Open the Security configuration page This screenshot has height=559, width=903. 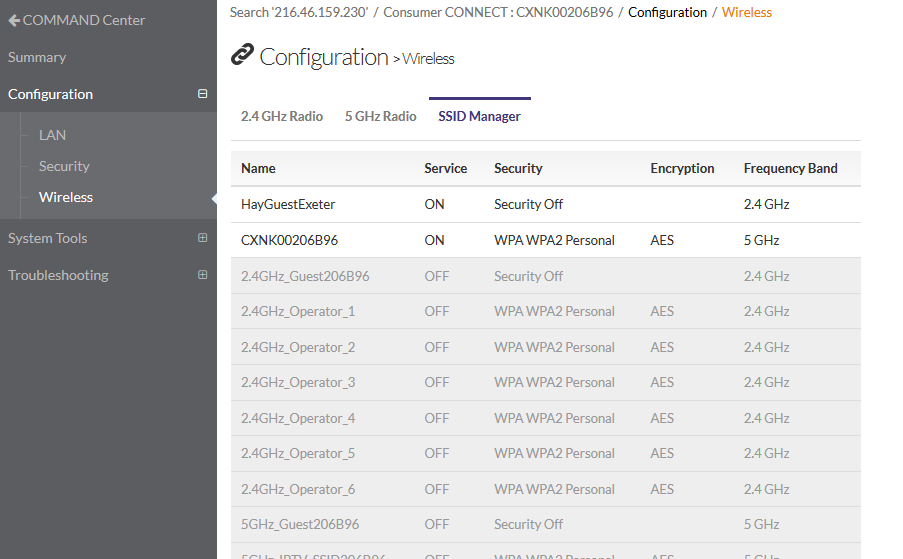click(64, 166)
